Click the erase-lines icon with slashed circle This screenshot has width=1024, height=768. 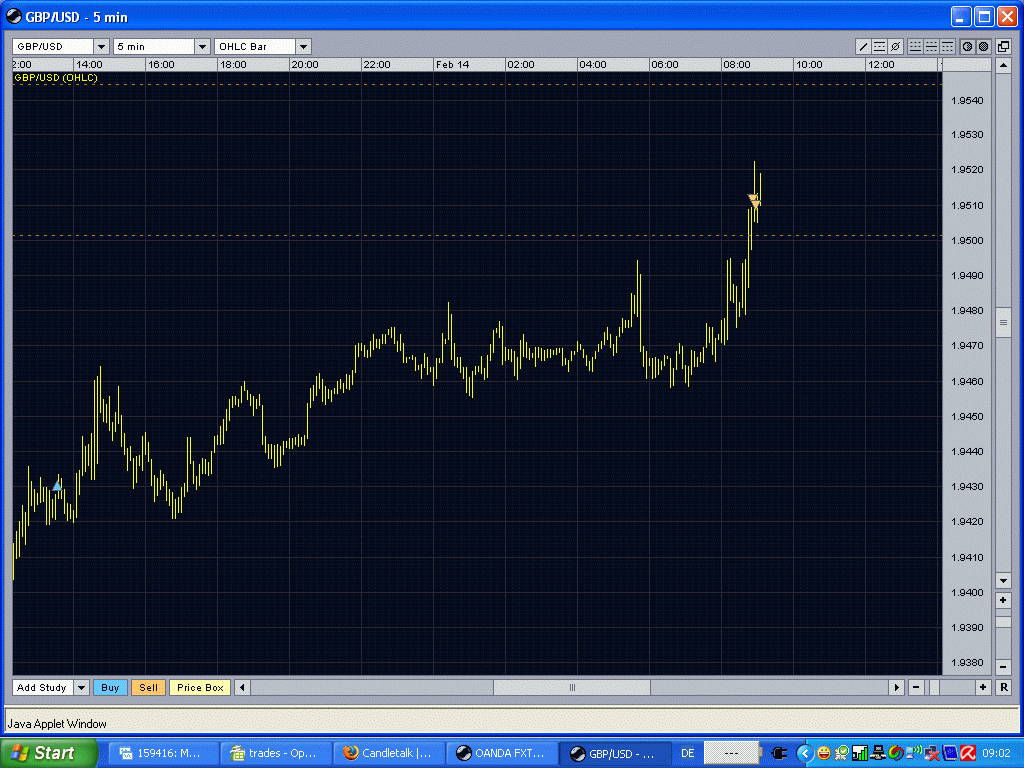pos(895,46)
